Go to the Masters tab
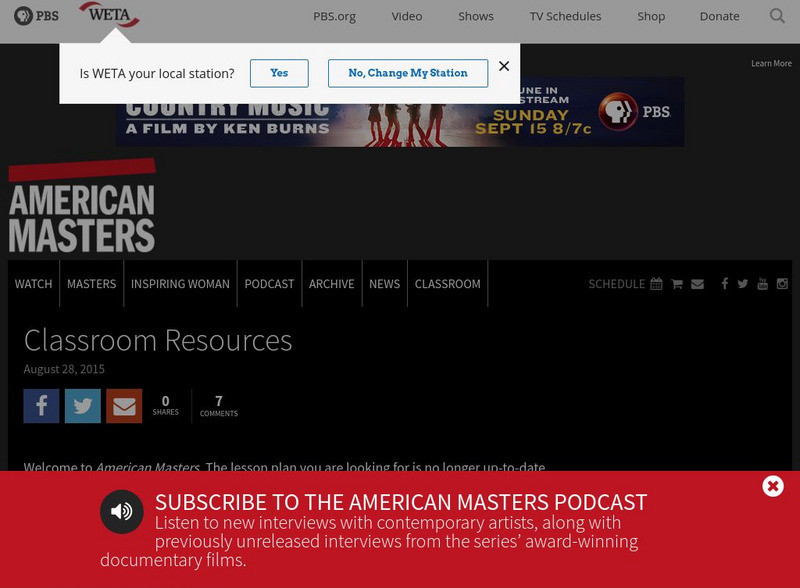This screenshot has height=588, width=800. coord(92,284)
